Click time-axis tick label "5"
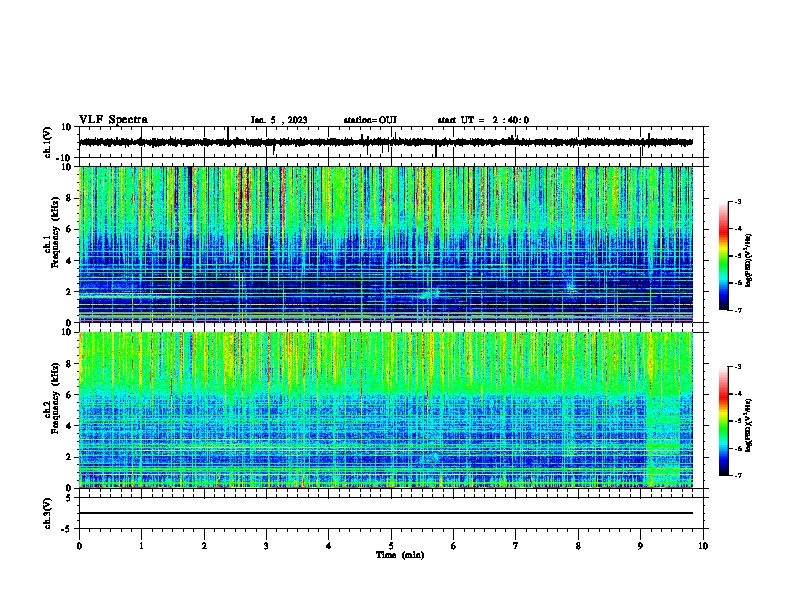792x612 pixels. tap(391, 546)
